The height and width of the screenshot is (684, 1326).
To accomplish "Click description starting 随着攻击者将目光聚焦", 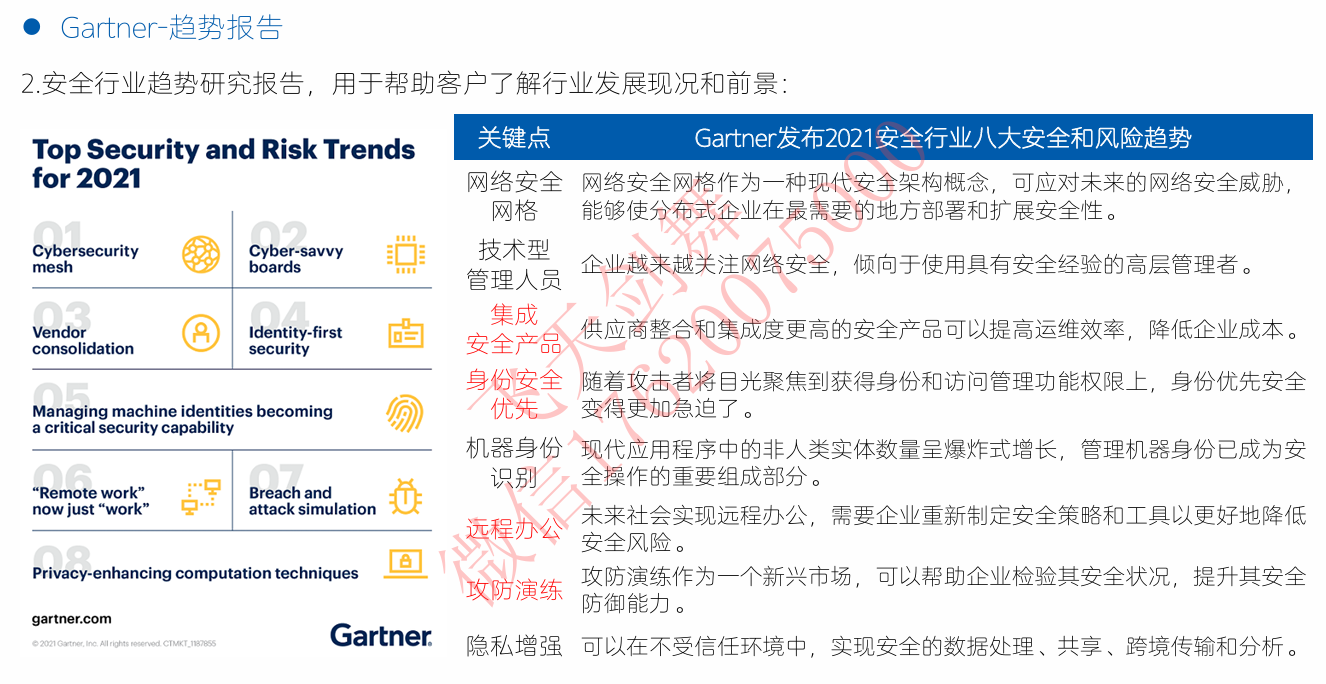I will 943,394.
